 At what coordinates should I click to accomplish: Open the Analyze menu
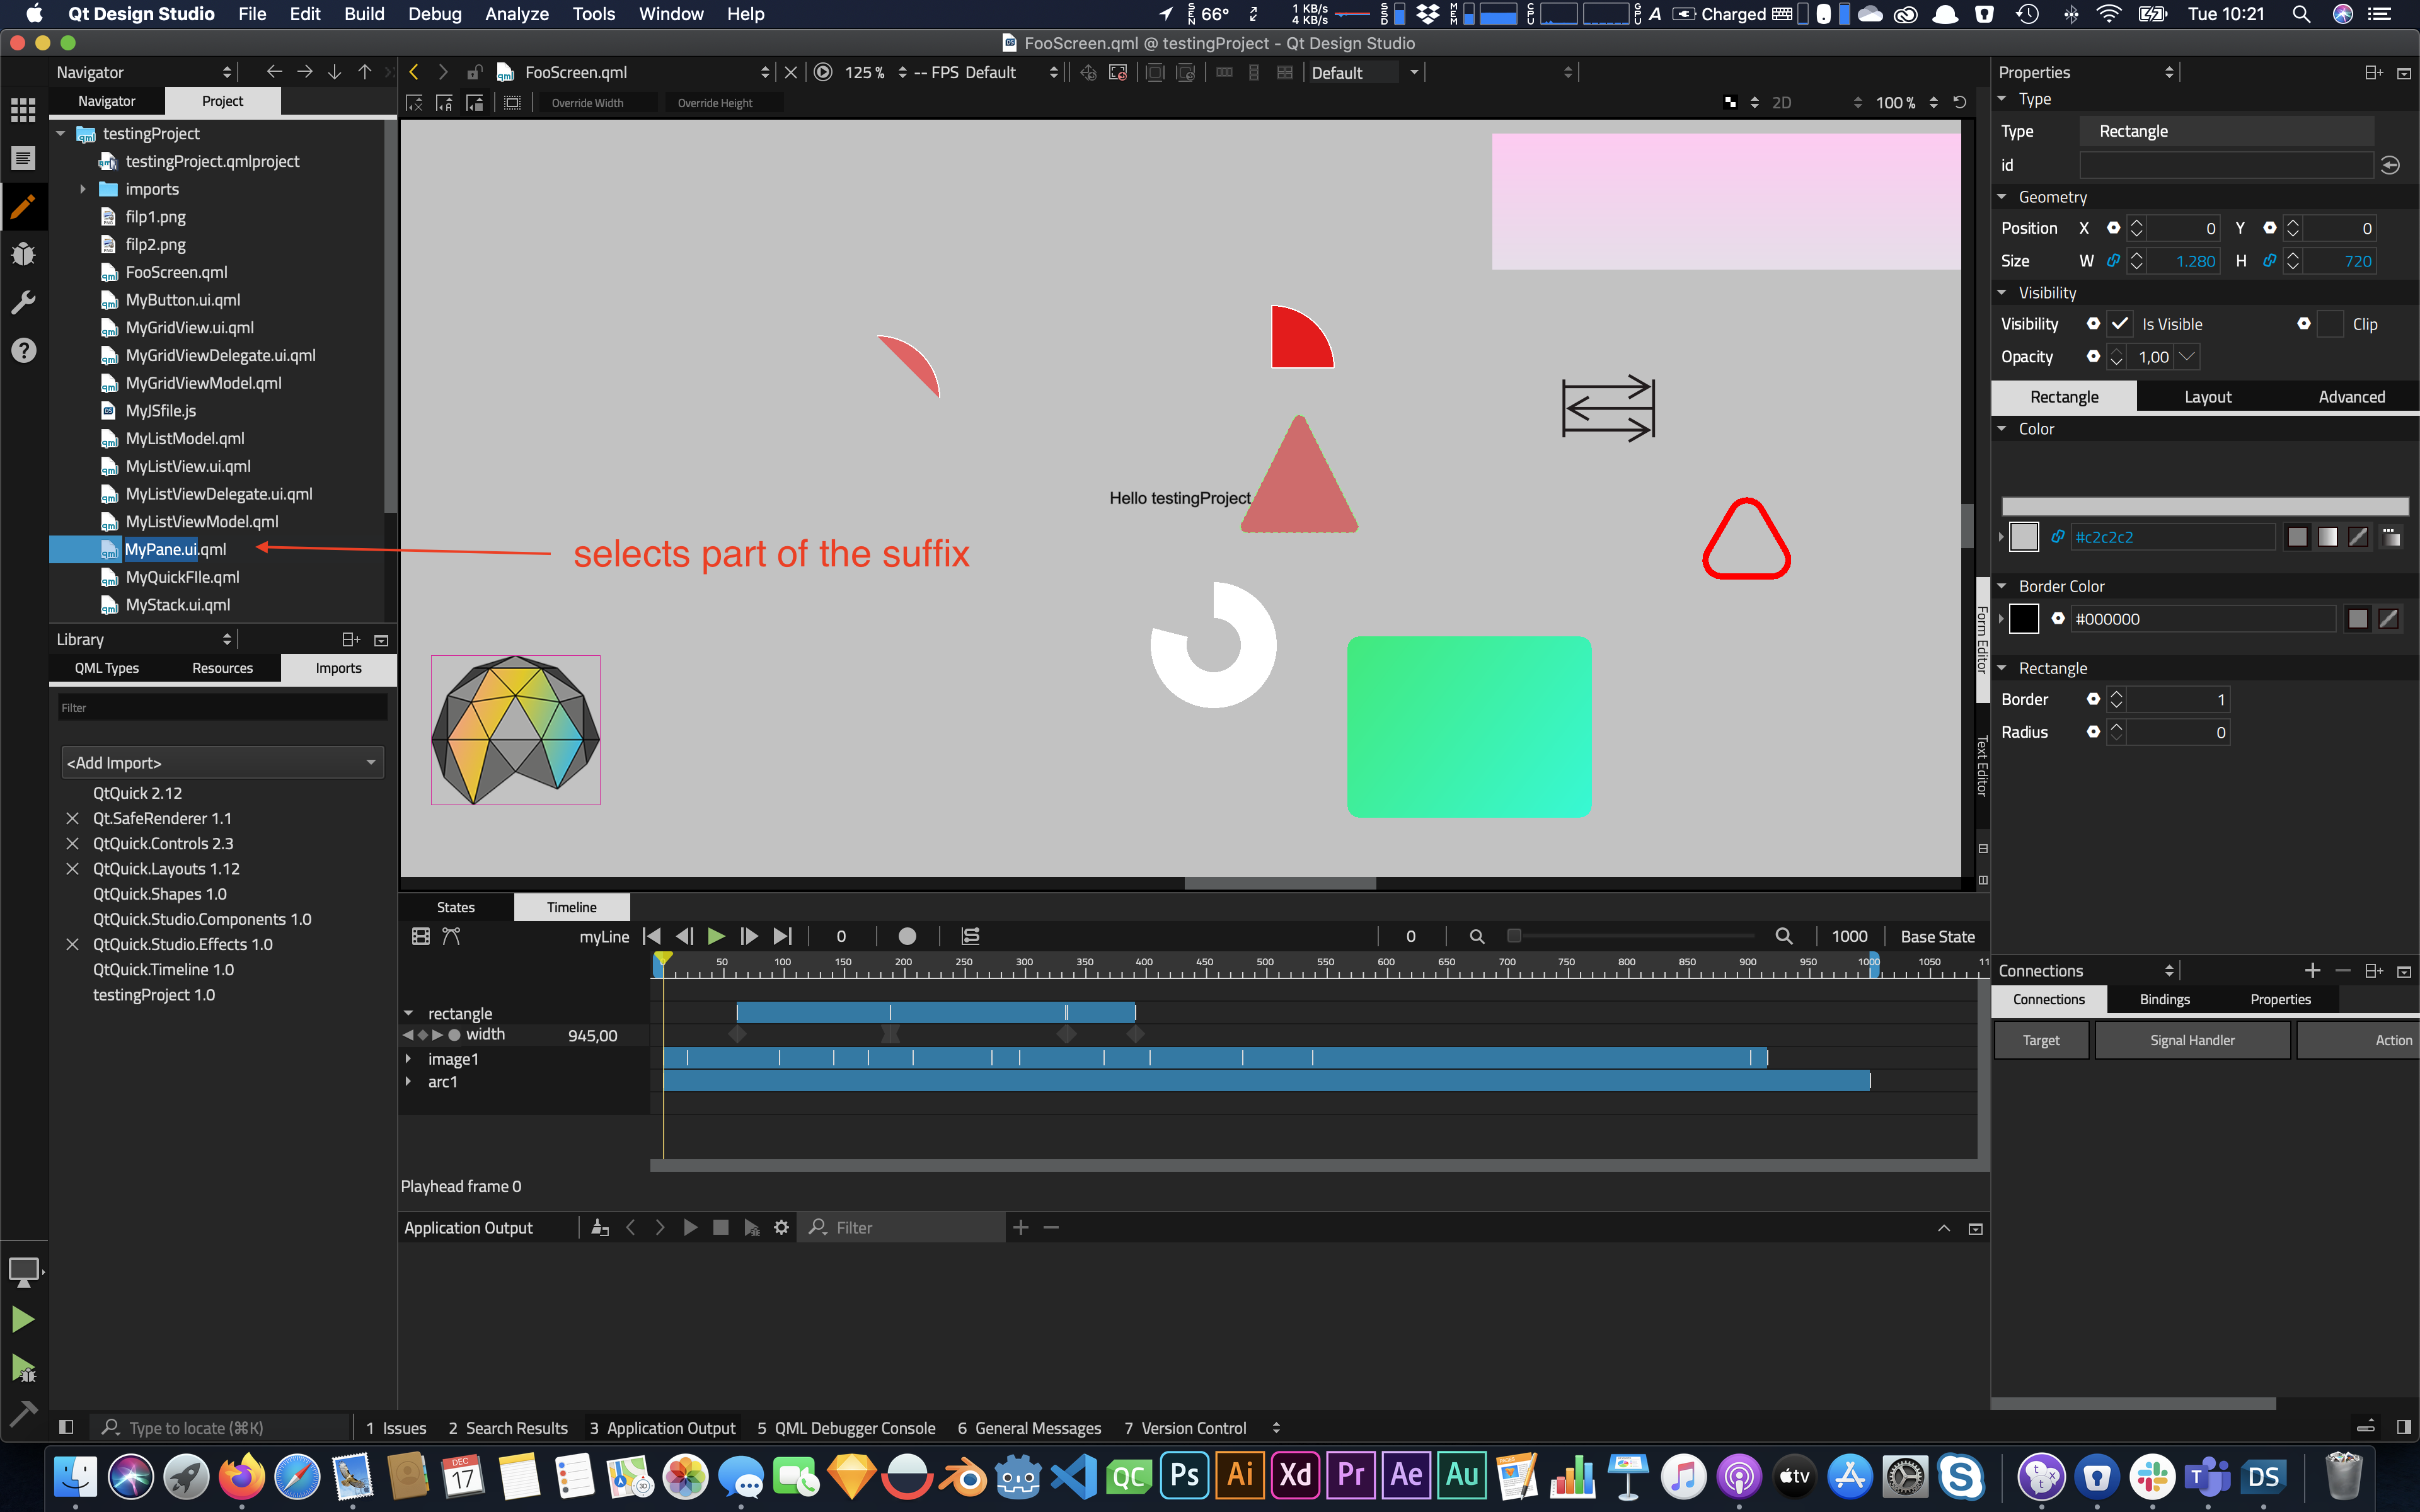516,14
